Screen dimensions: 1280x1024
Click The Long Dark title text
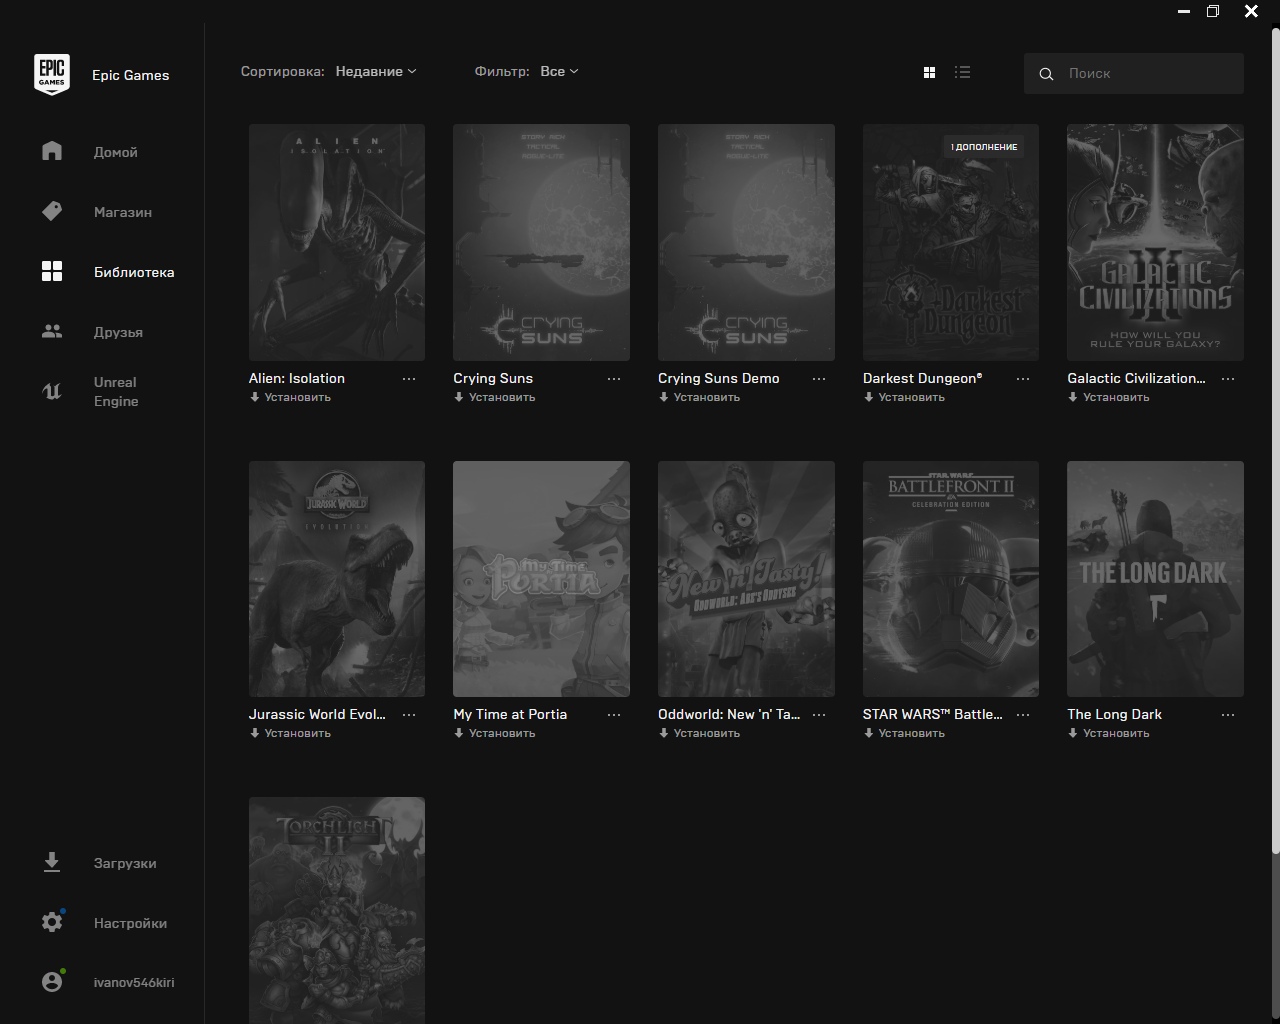click(x=1114, y=714)
